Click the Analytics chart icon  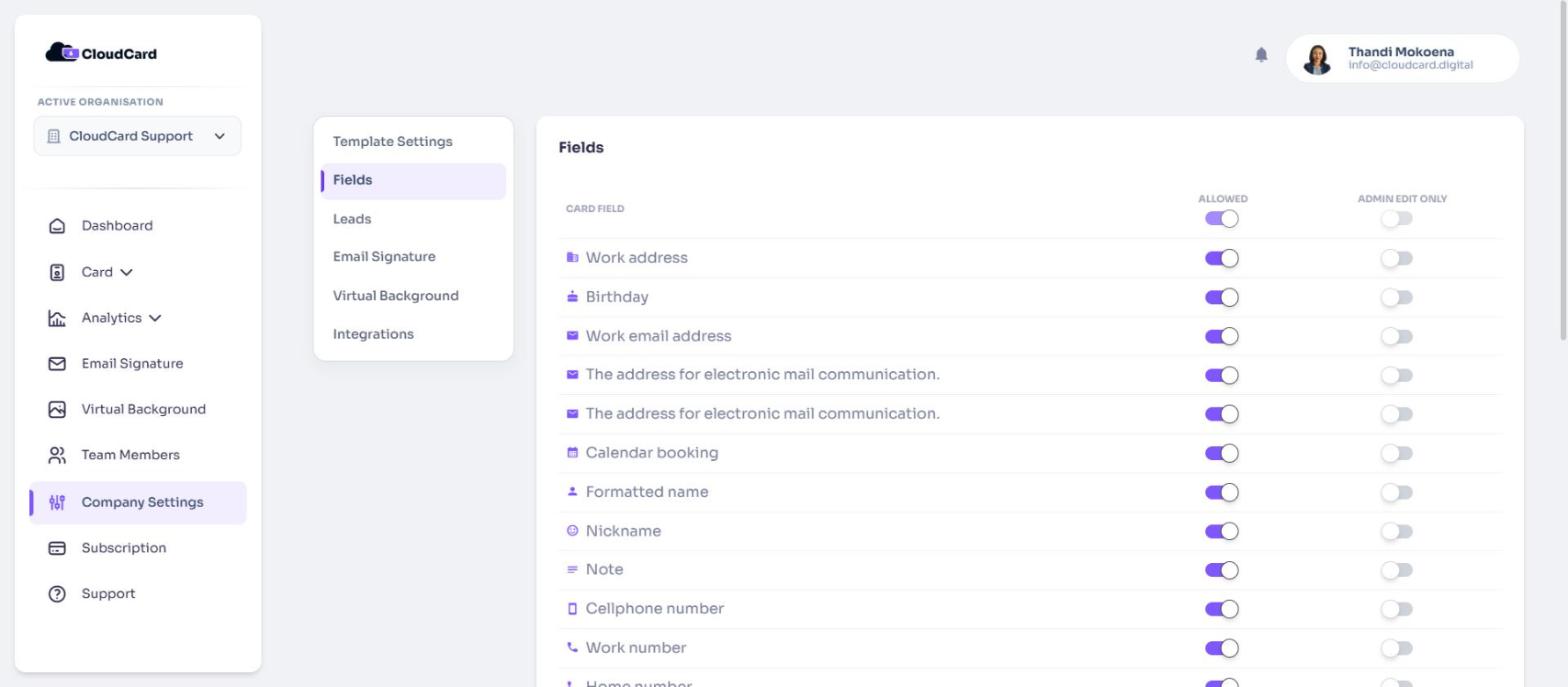(57, 318)
